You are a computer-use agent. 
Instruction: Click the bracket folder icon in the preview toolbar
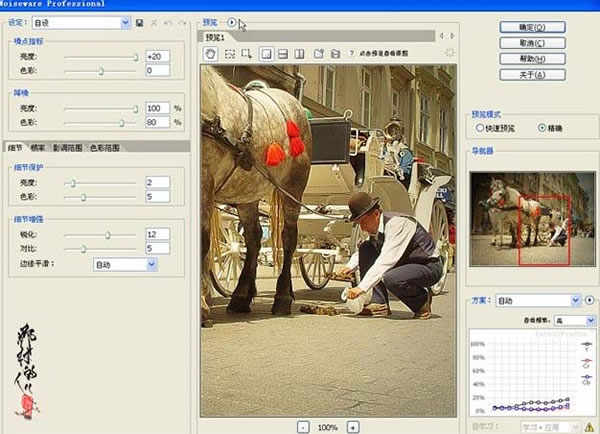pos(335,54)
